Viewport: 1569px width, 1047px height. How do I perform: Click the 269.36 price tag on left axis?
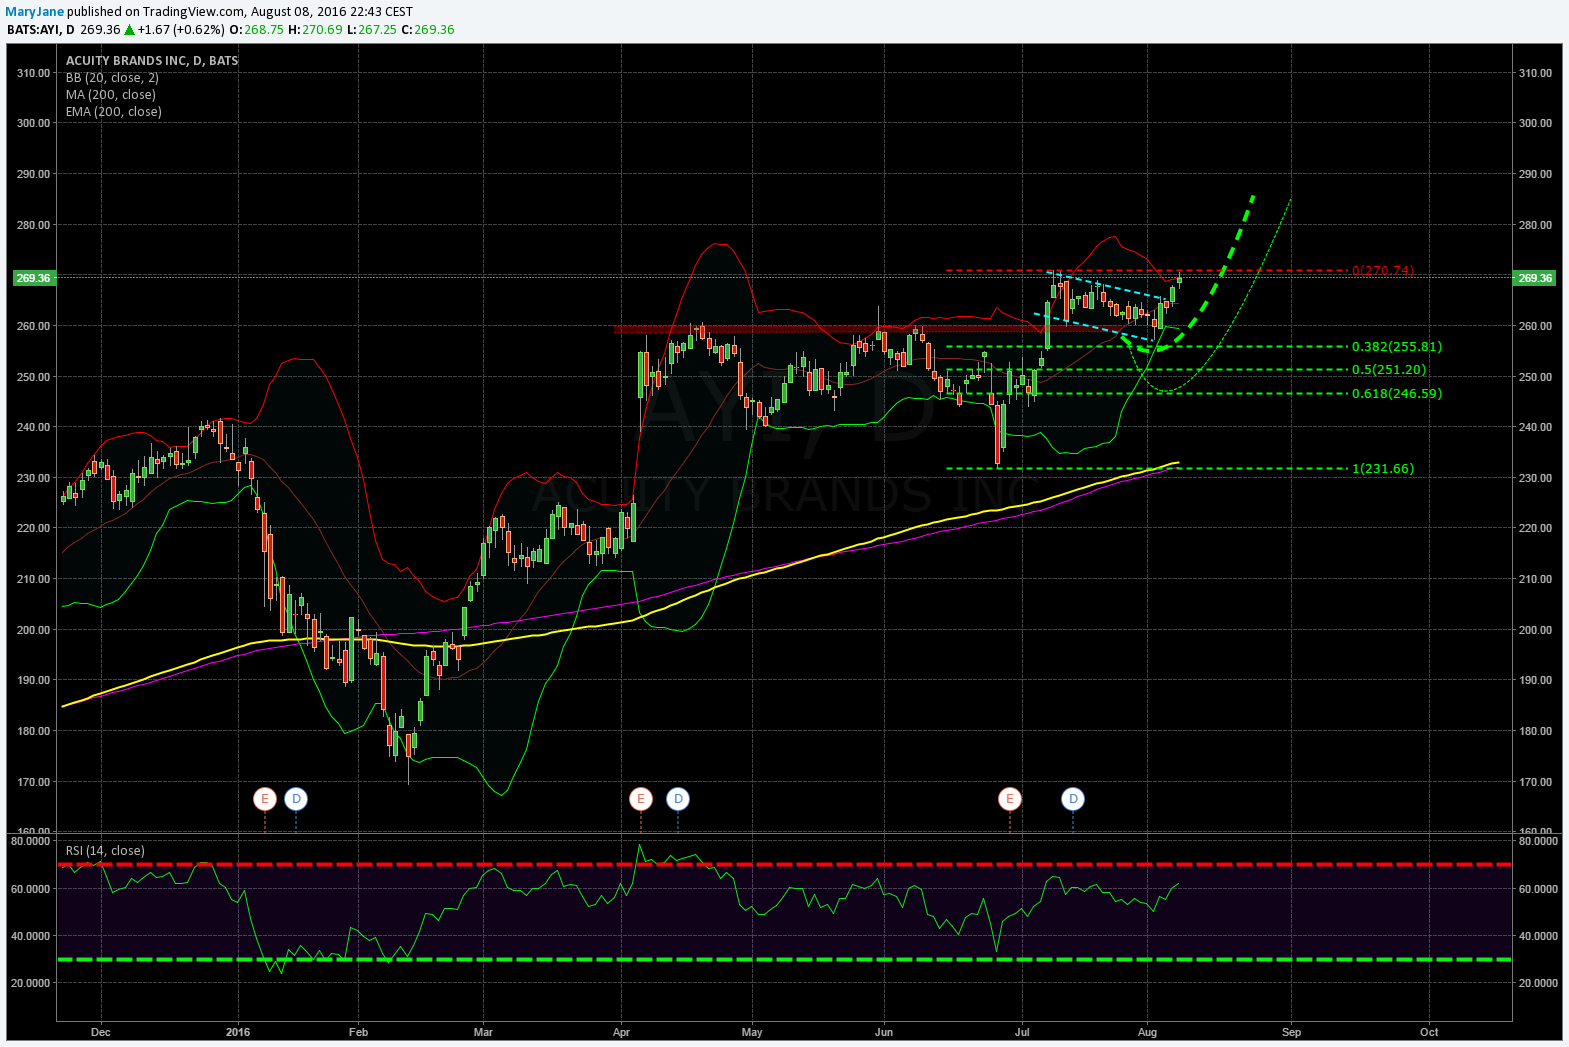point(33,278)
